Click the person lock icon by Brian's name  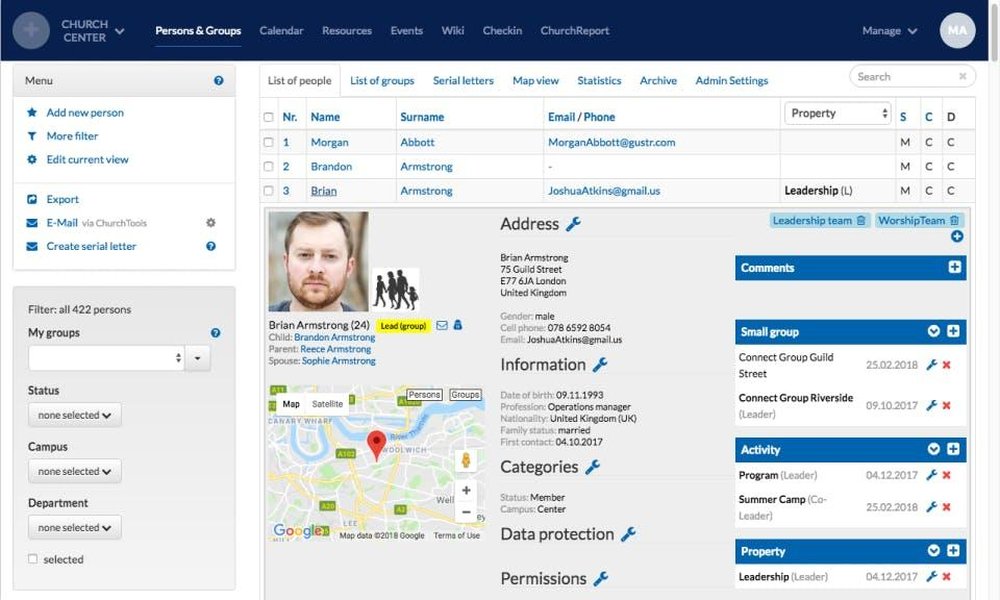pyautogui.click(x=457, y=325)
